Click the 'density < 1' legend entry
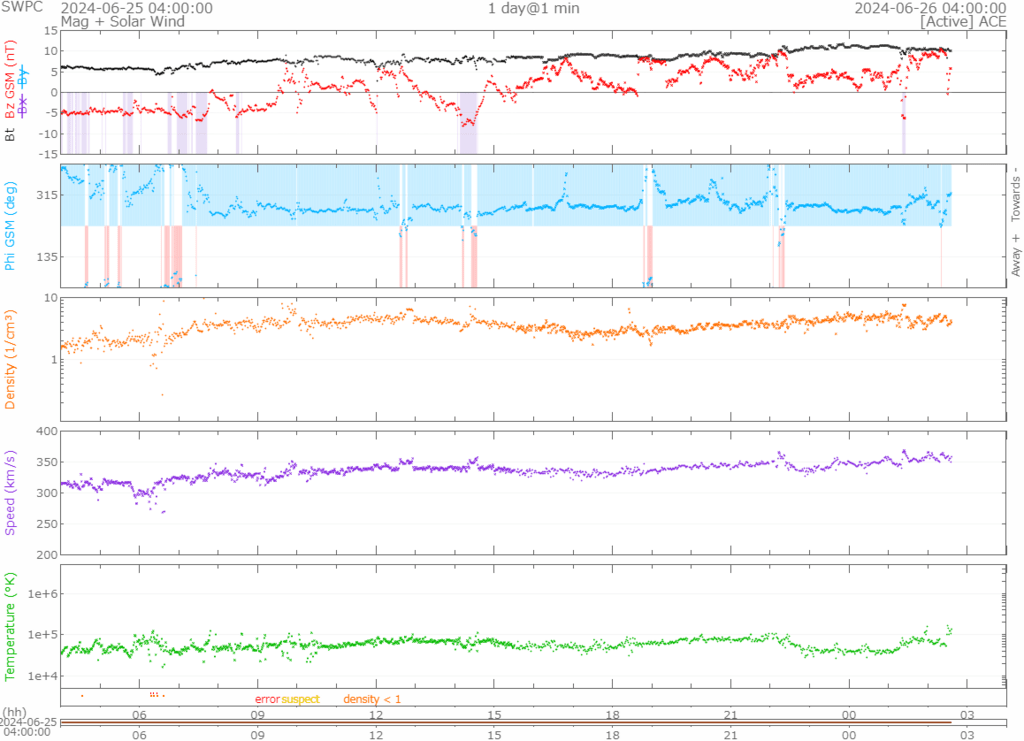The image size is (1024, 741). (372, 699)
